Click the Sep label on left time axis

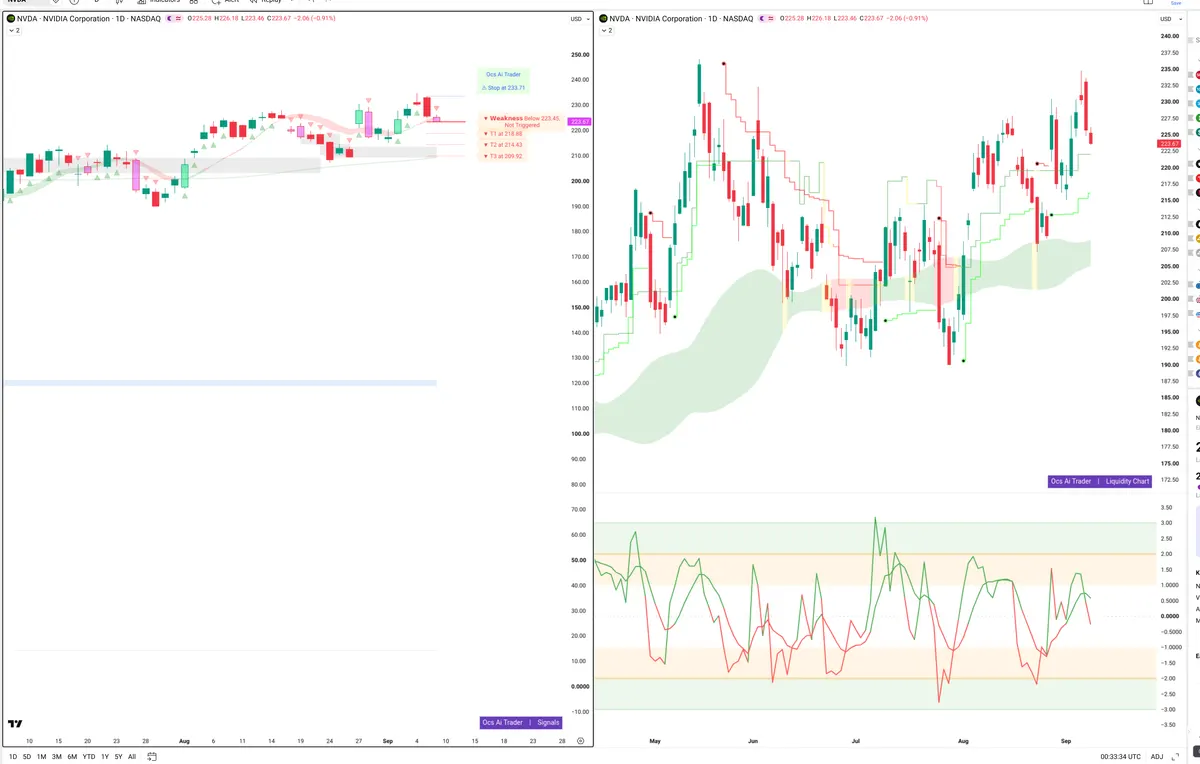[389, 741]
